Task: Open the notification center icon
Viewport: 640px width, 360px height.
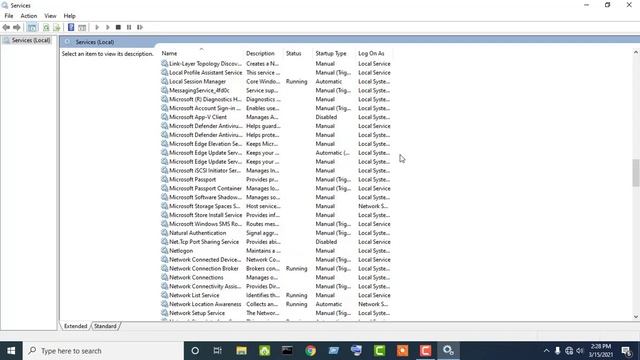Action: (626, 351)
